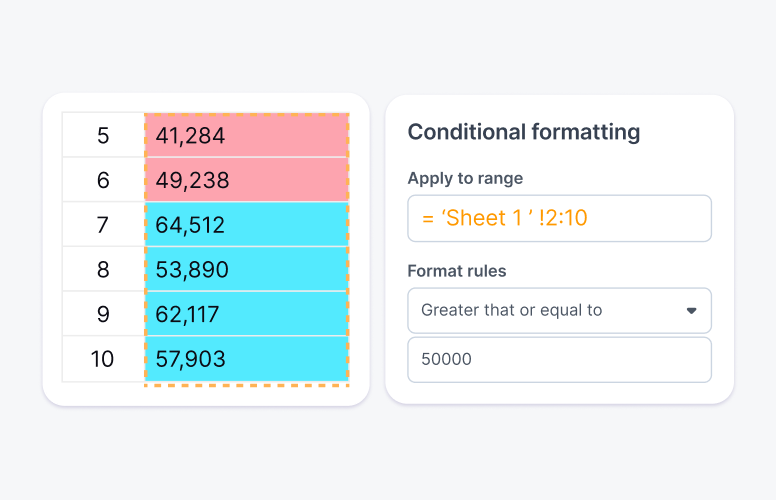The image size is (776, 500).
Task: Select the cell containing 57,903
Action: (246, 359)
